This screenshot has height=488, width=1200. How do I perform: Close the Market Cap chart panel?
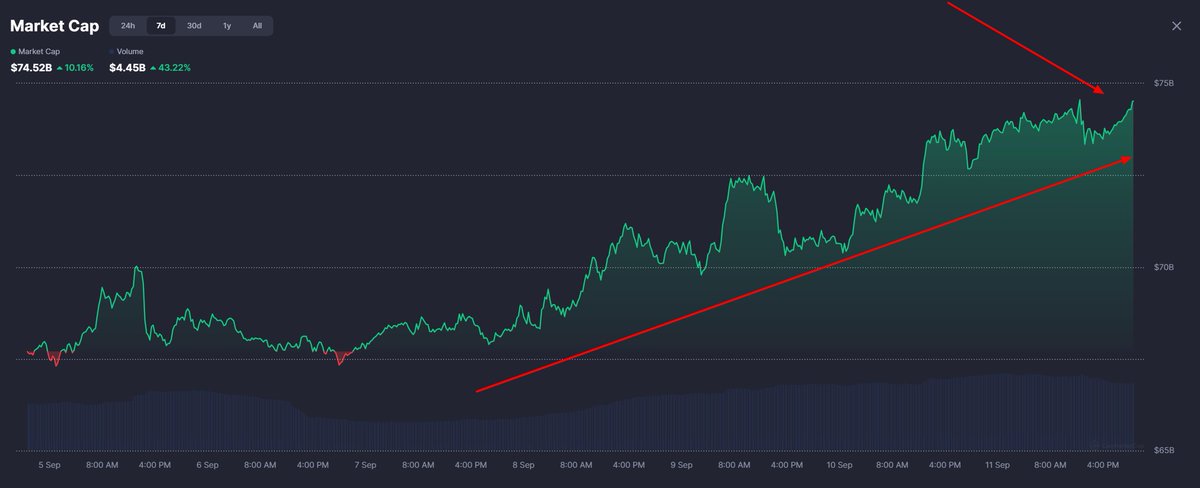point(1176,26)
